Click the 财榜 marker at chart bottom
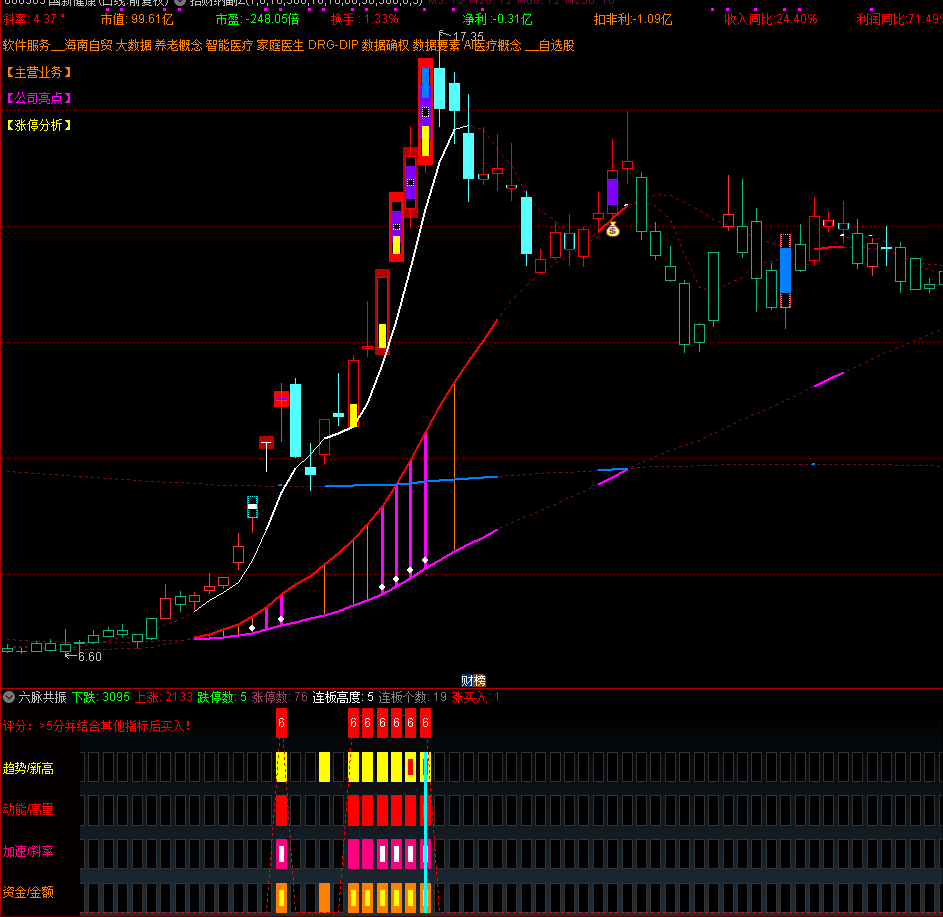943x917 pixels. [x=472, y=680]
